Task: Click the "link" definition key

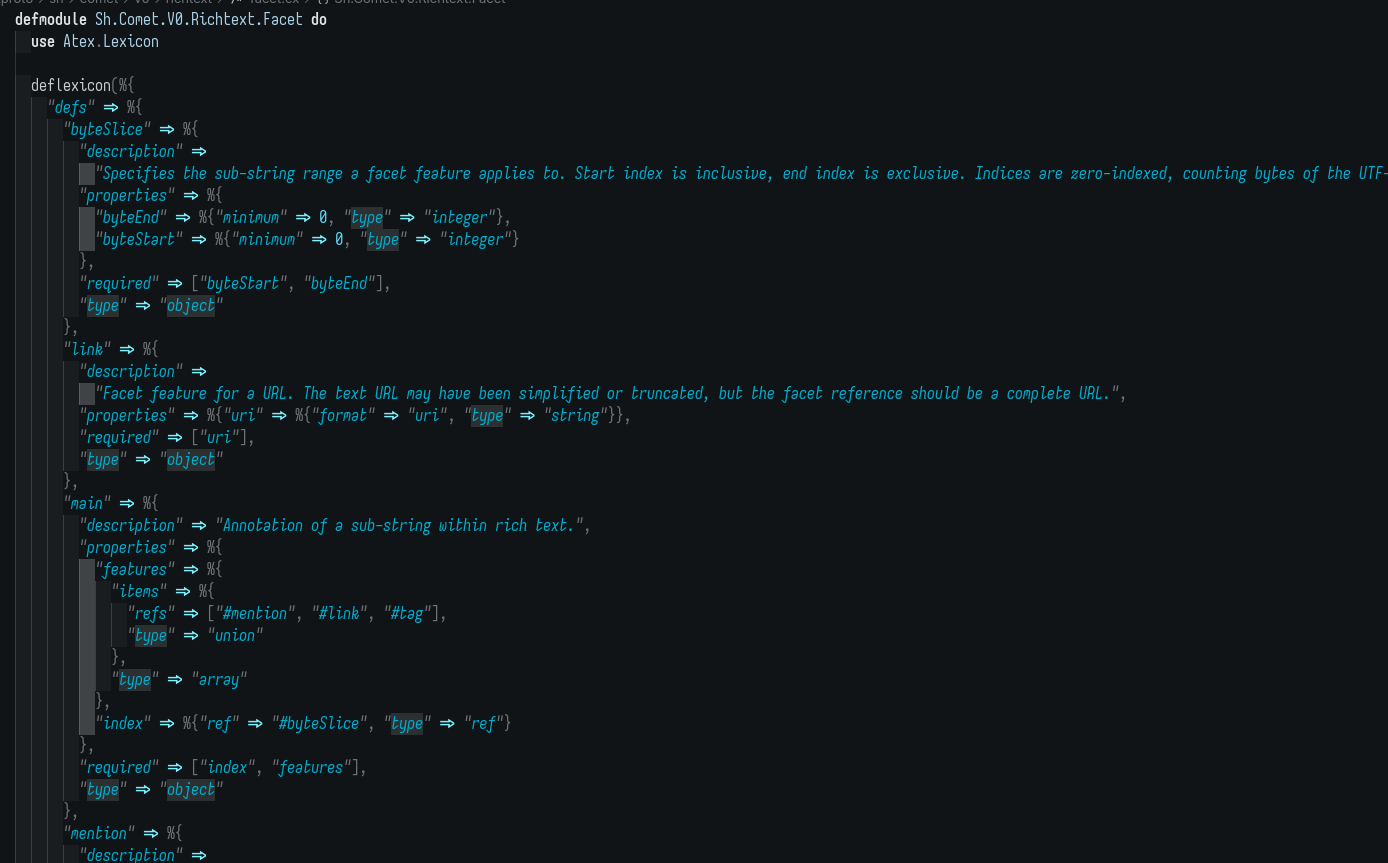Action: 87,349
